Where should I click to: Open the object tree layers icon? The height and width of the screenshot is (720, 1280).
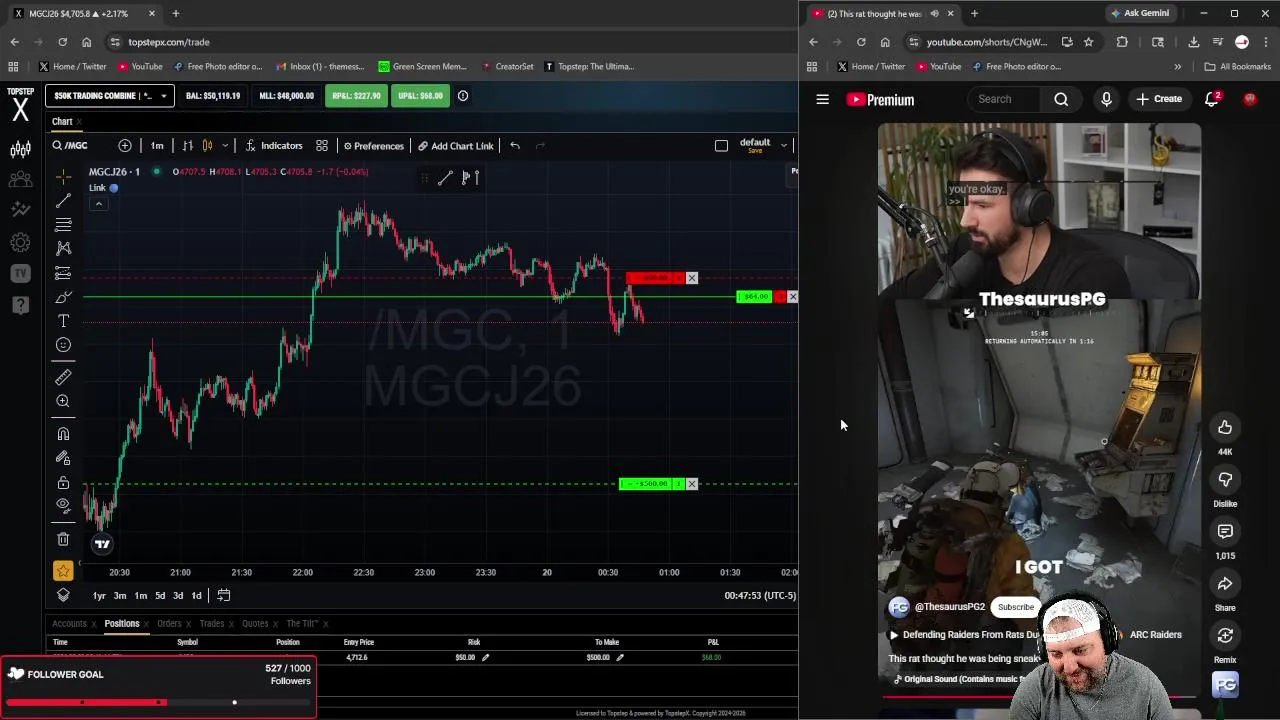[63, 595]
